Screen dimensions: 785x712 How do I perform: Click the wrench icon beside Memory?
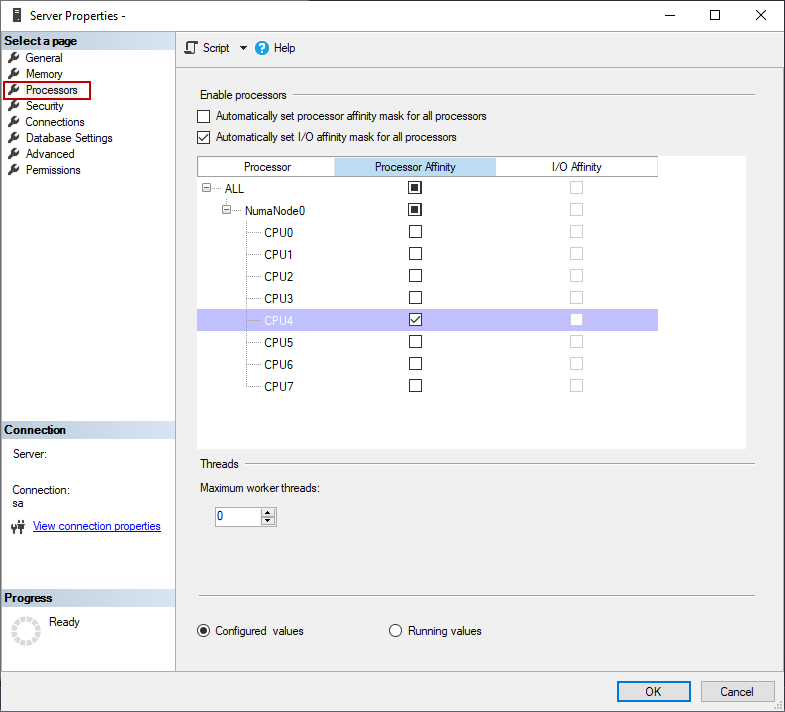pyautogui.click(x=14, y=74)
